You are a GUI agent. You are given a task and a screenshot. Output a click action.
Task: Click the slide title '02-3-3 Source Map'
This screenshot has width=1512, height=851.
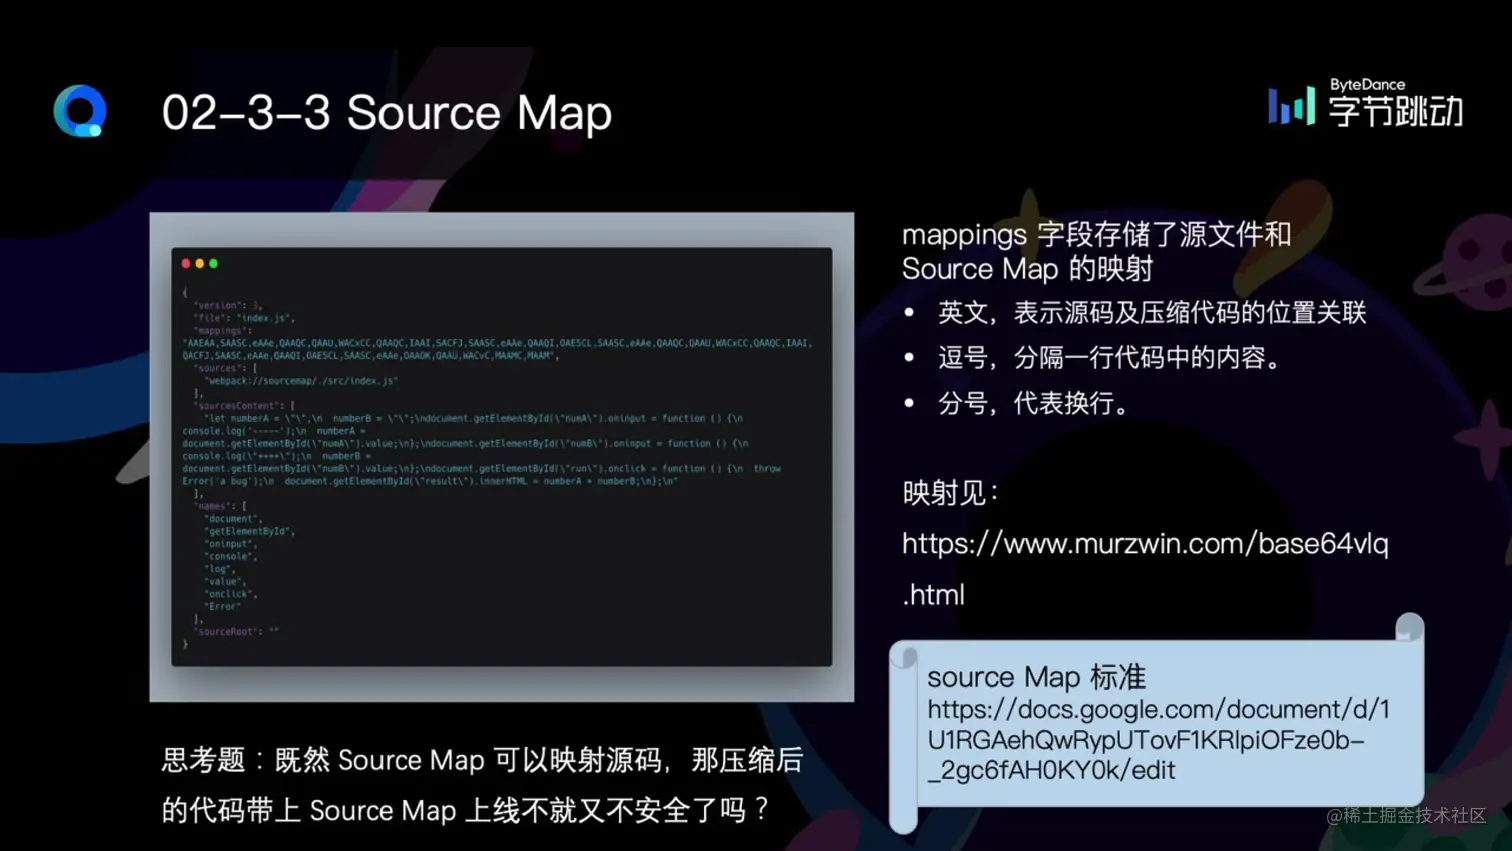[x=386, y=113]
